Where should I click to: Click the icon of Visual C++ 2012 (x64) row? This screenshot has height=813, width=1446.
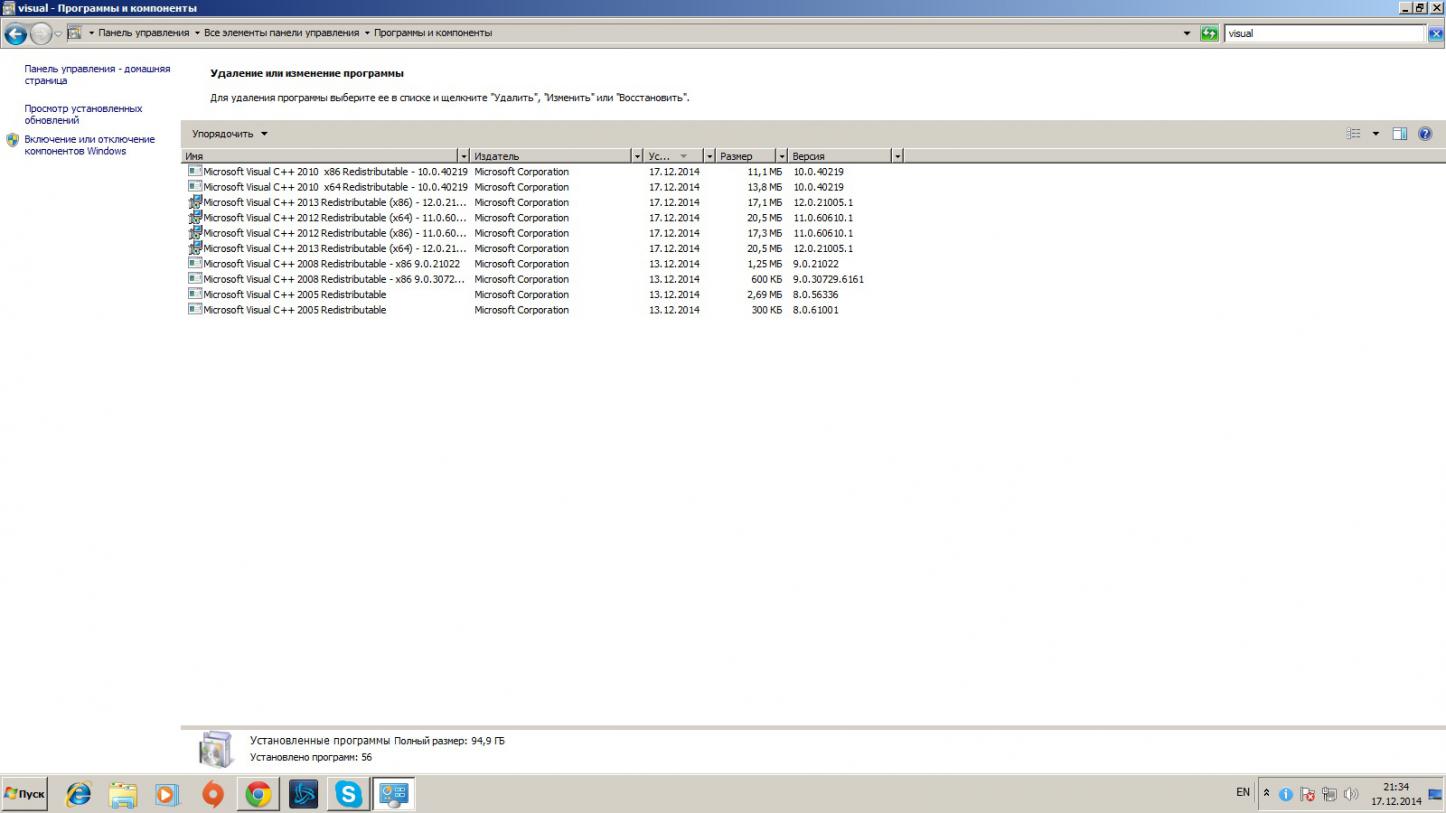[x=195, y=217]
